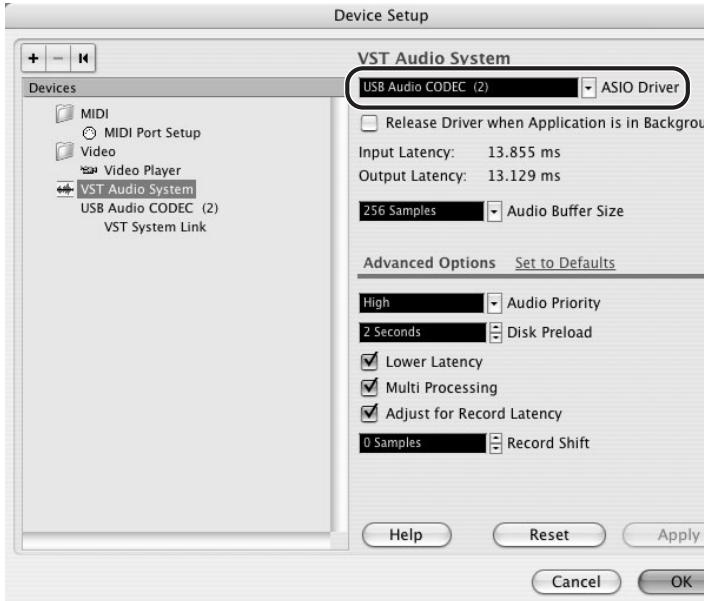Select MIDI Port Setup in device tree
The width and height of the screenshot is (709, 601).
tap(152, 133)
